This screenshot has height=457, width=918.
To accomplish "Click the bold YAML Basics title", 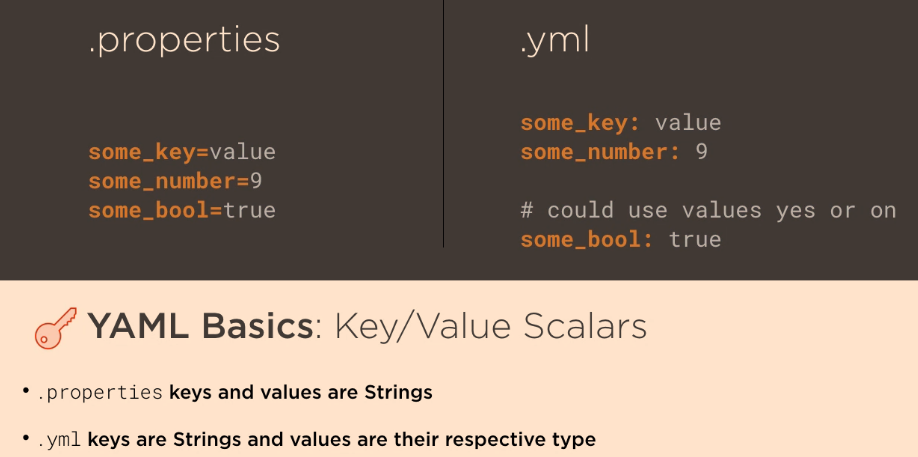I will 201,327.
